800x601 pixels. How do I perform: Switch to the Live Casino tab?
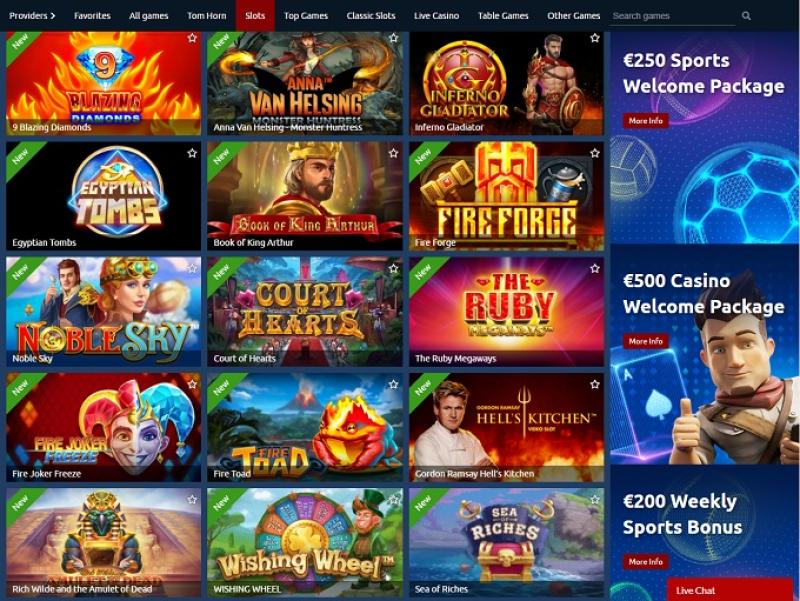[436, 16]
